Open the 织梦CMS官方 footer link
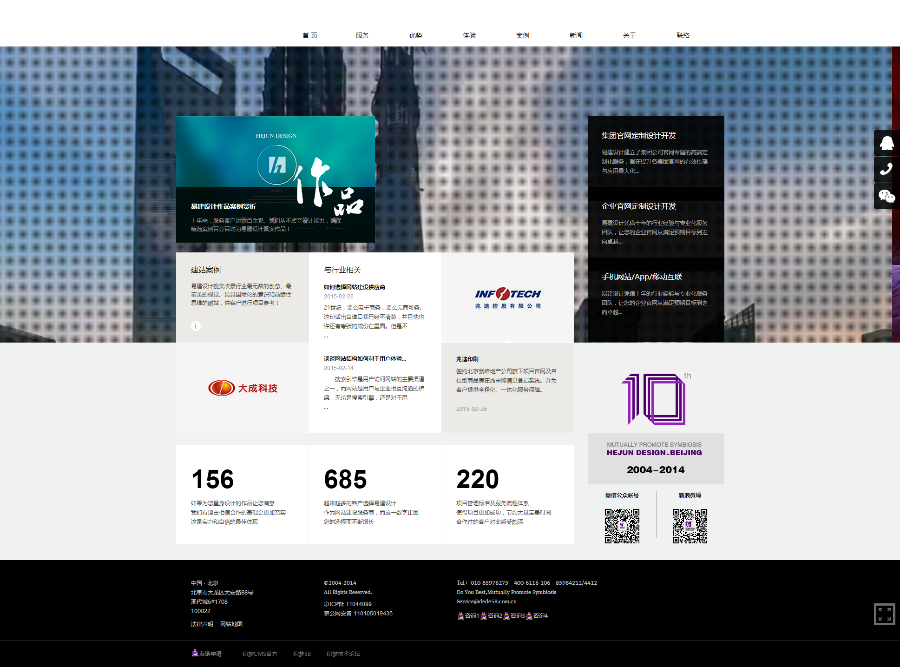 259,654
